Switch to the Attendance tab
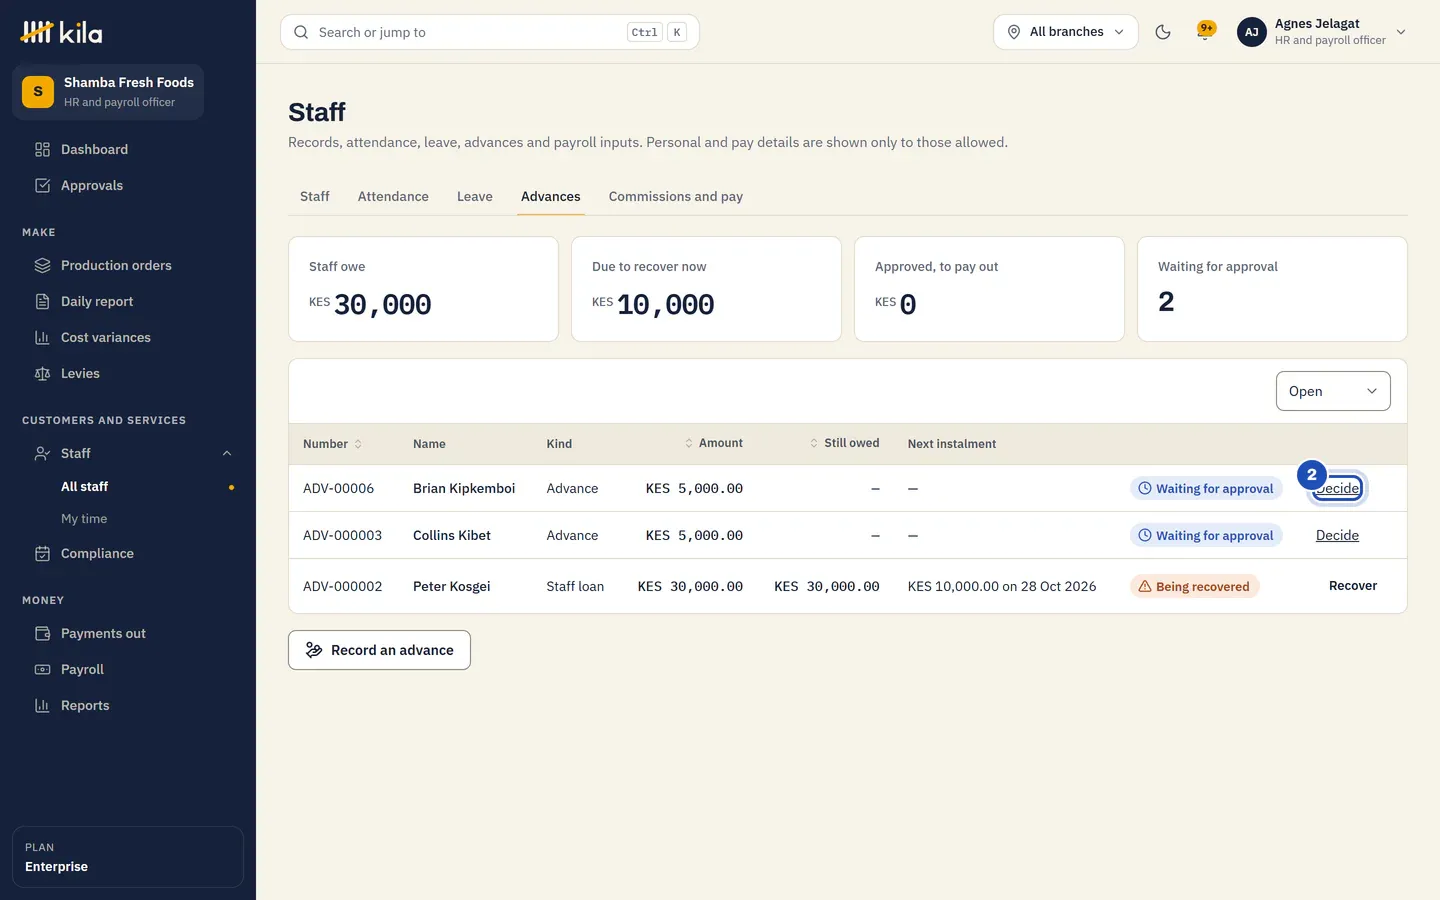Screen dimensions: 1440x900 (393, 196)
